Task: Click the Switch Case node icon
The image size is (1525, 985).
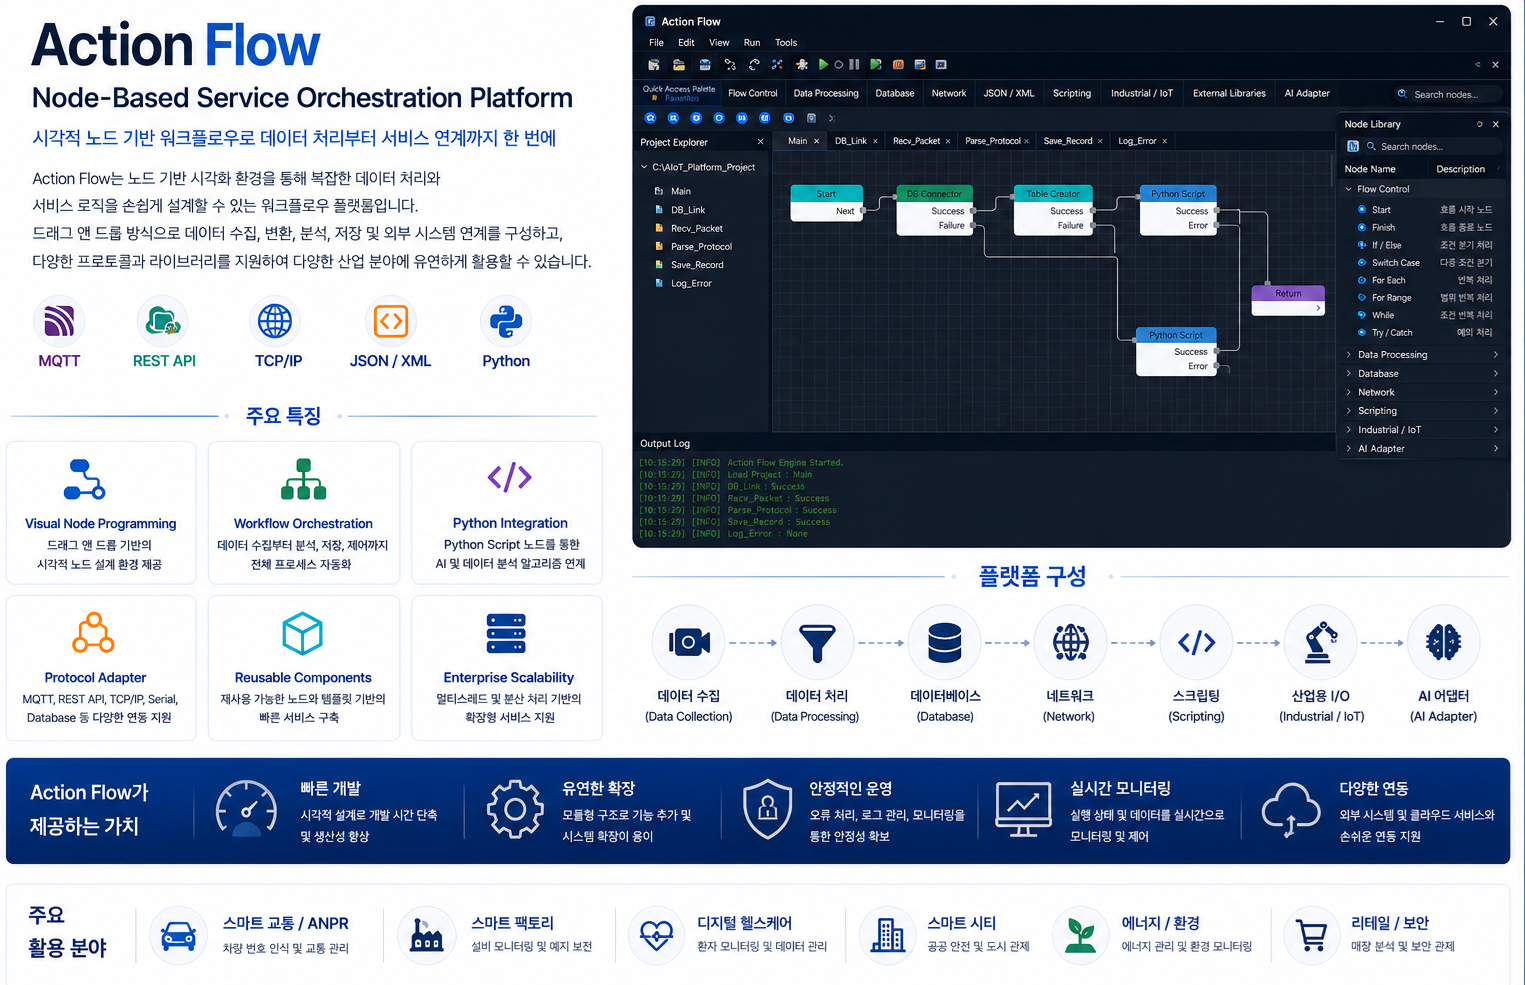Action: tap(1362, 263)
